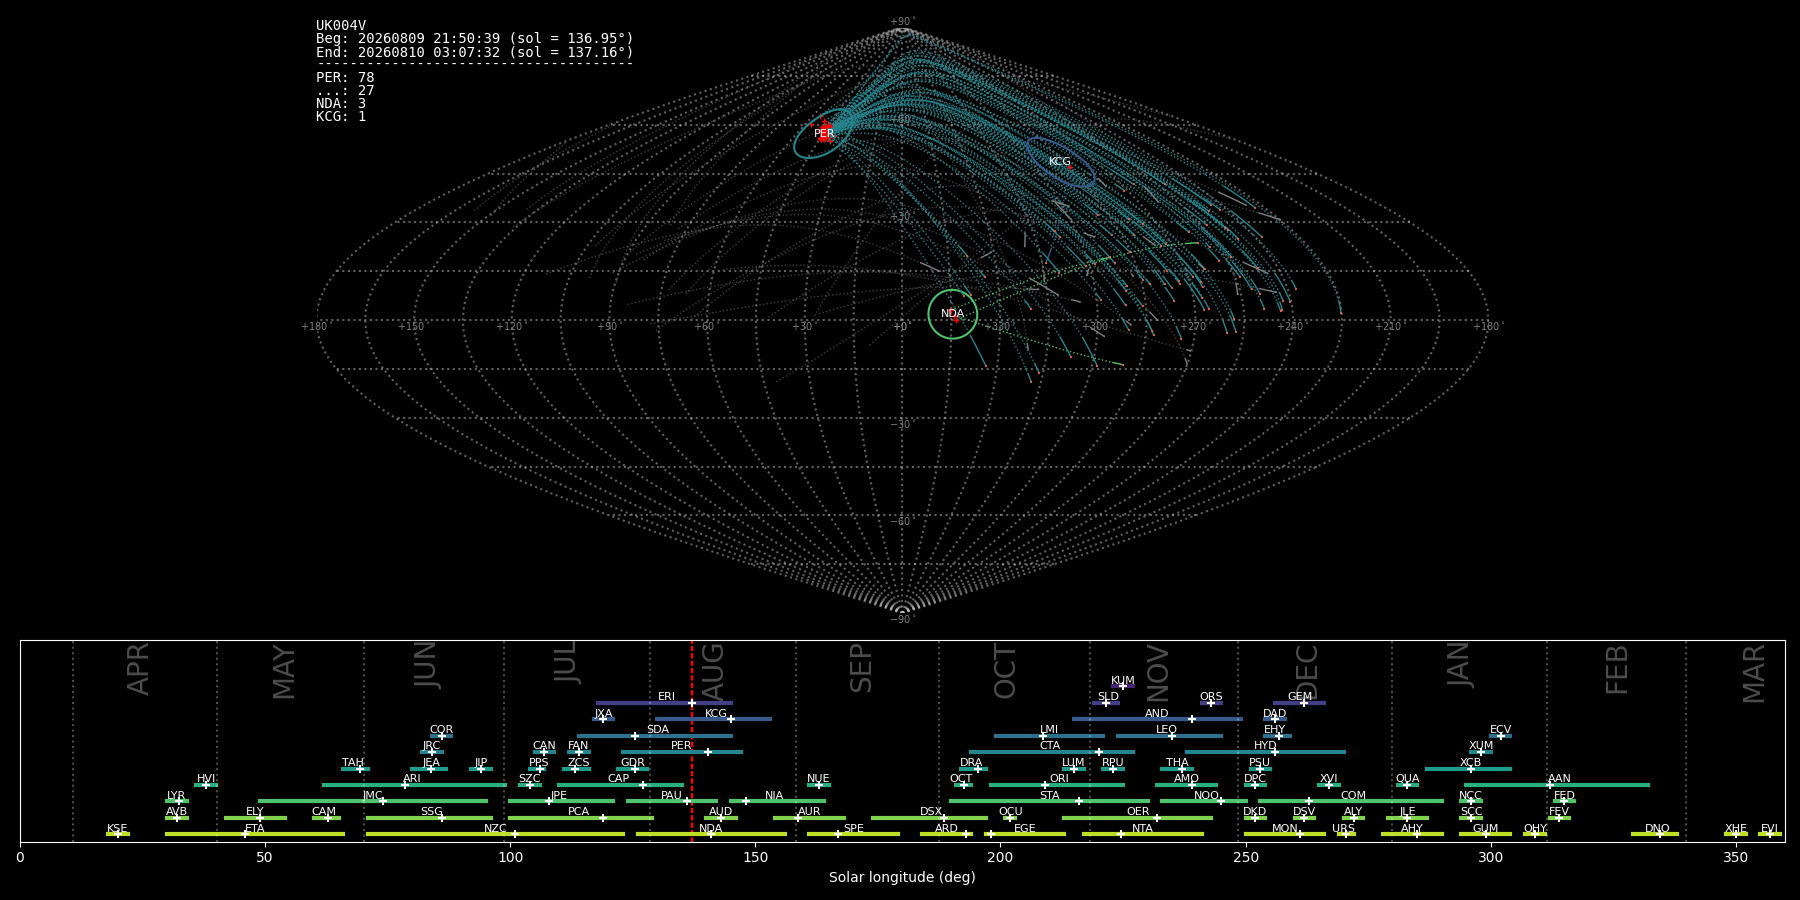The height and width of the screenshot is (900, 1800).
Task: Click the End: 20260810 03:07:32 timestamp line
Action: coord(475,52)
